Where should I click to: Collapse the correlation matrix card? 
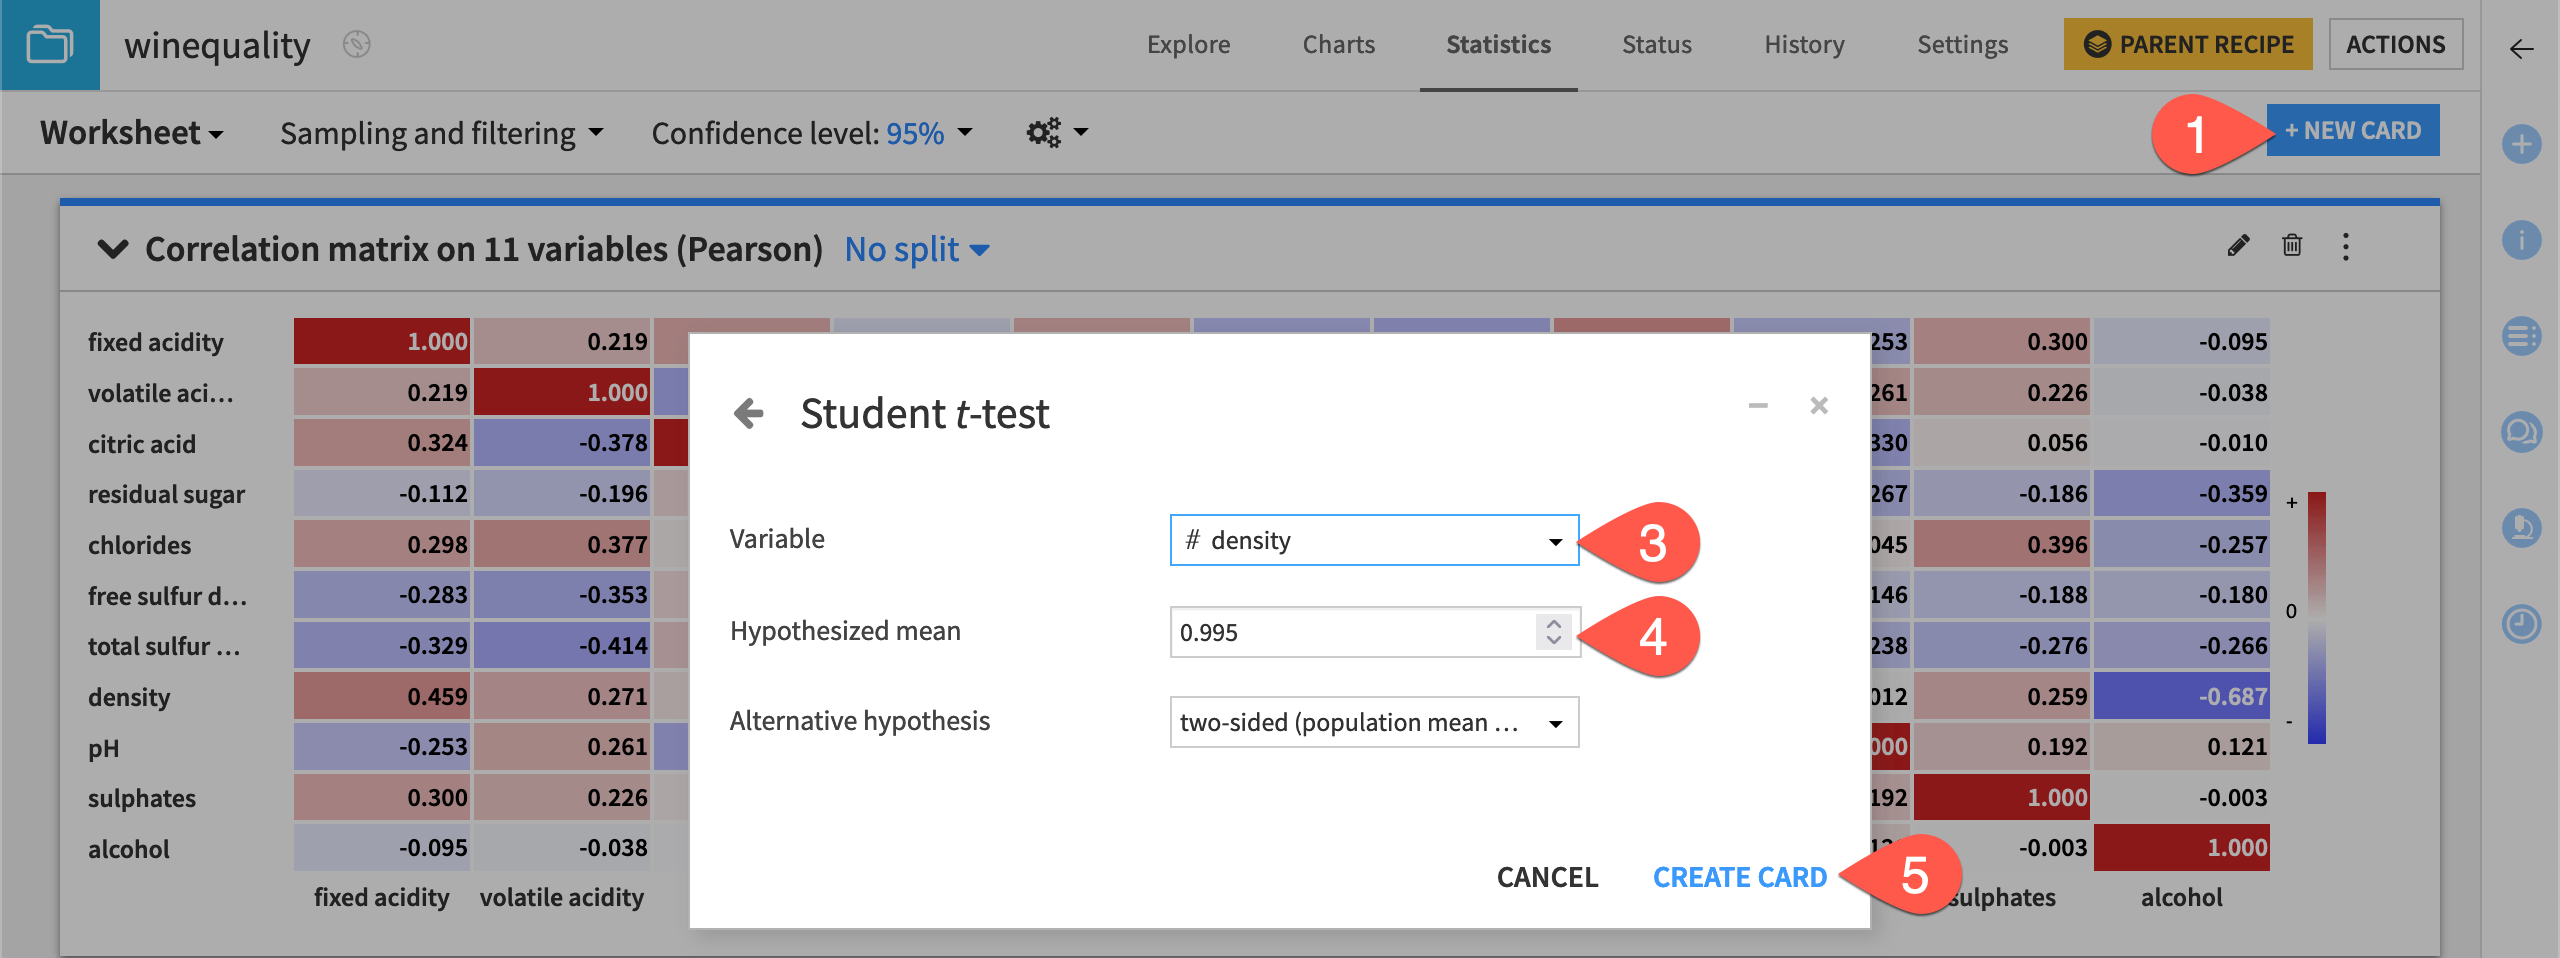tap(113, 249)
